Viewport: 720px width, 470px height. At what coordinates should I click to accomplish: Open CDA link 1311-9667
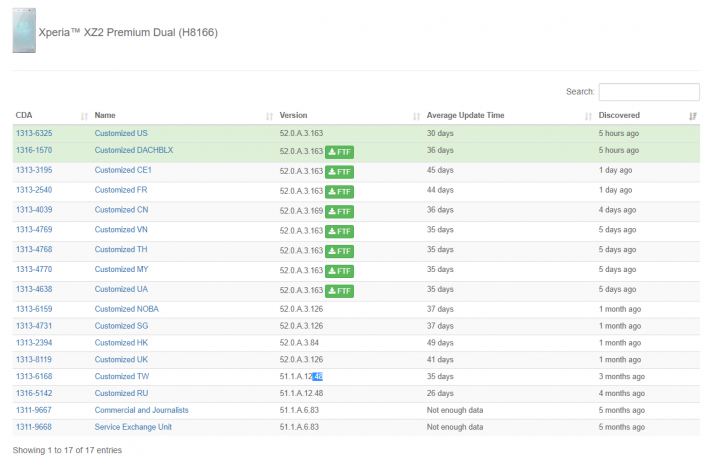(34, 410)
